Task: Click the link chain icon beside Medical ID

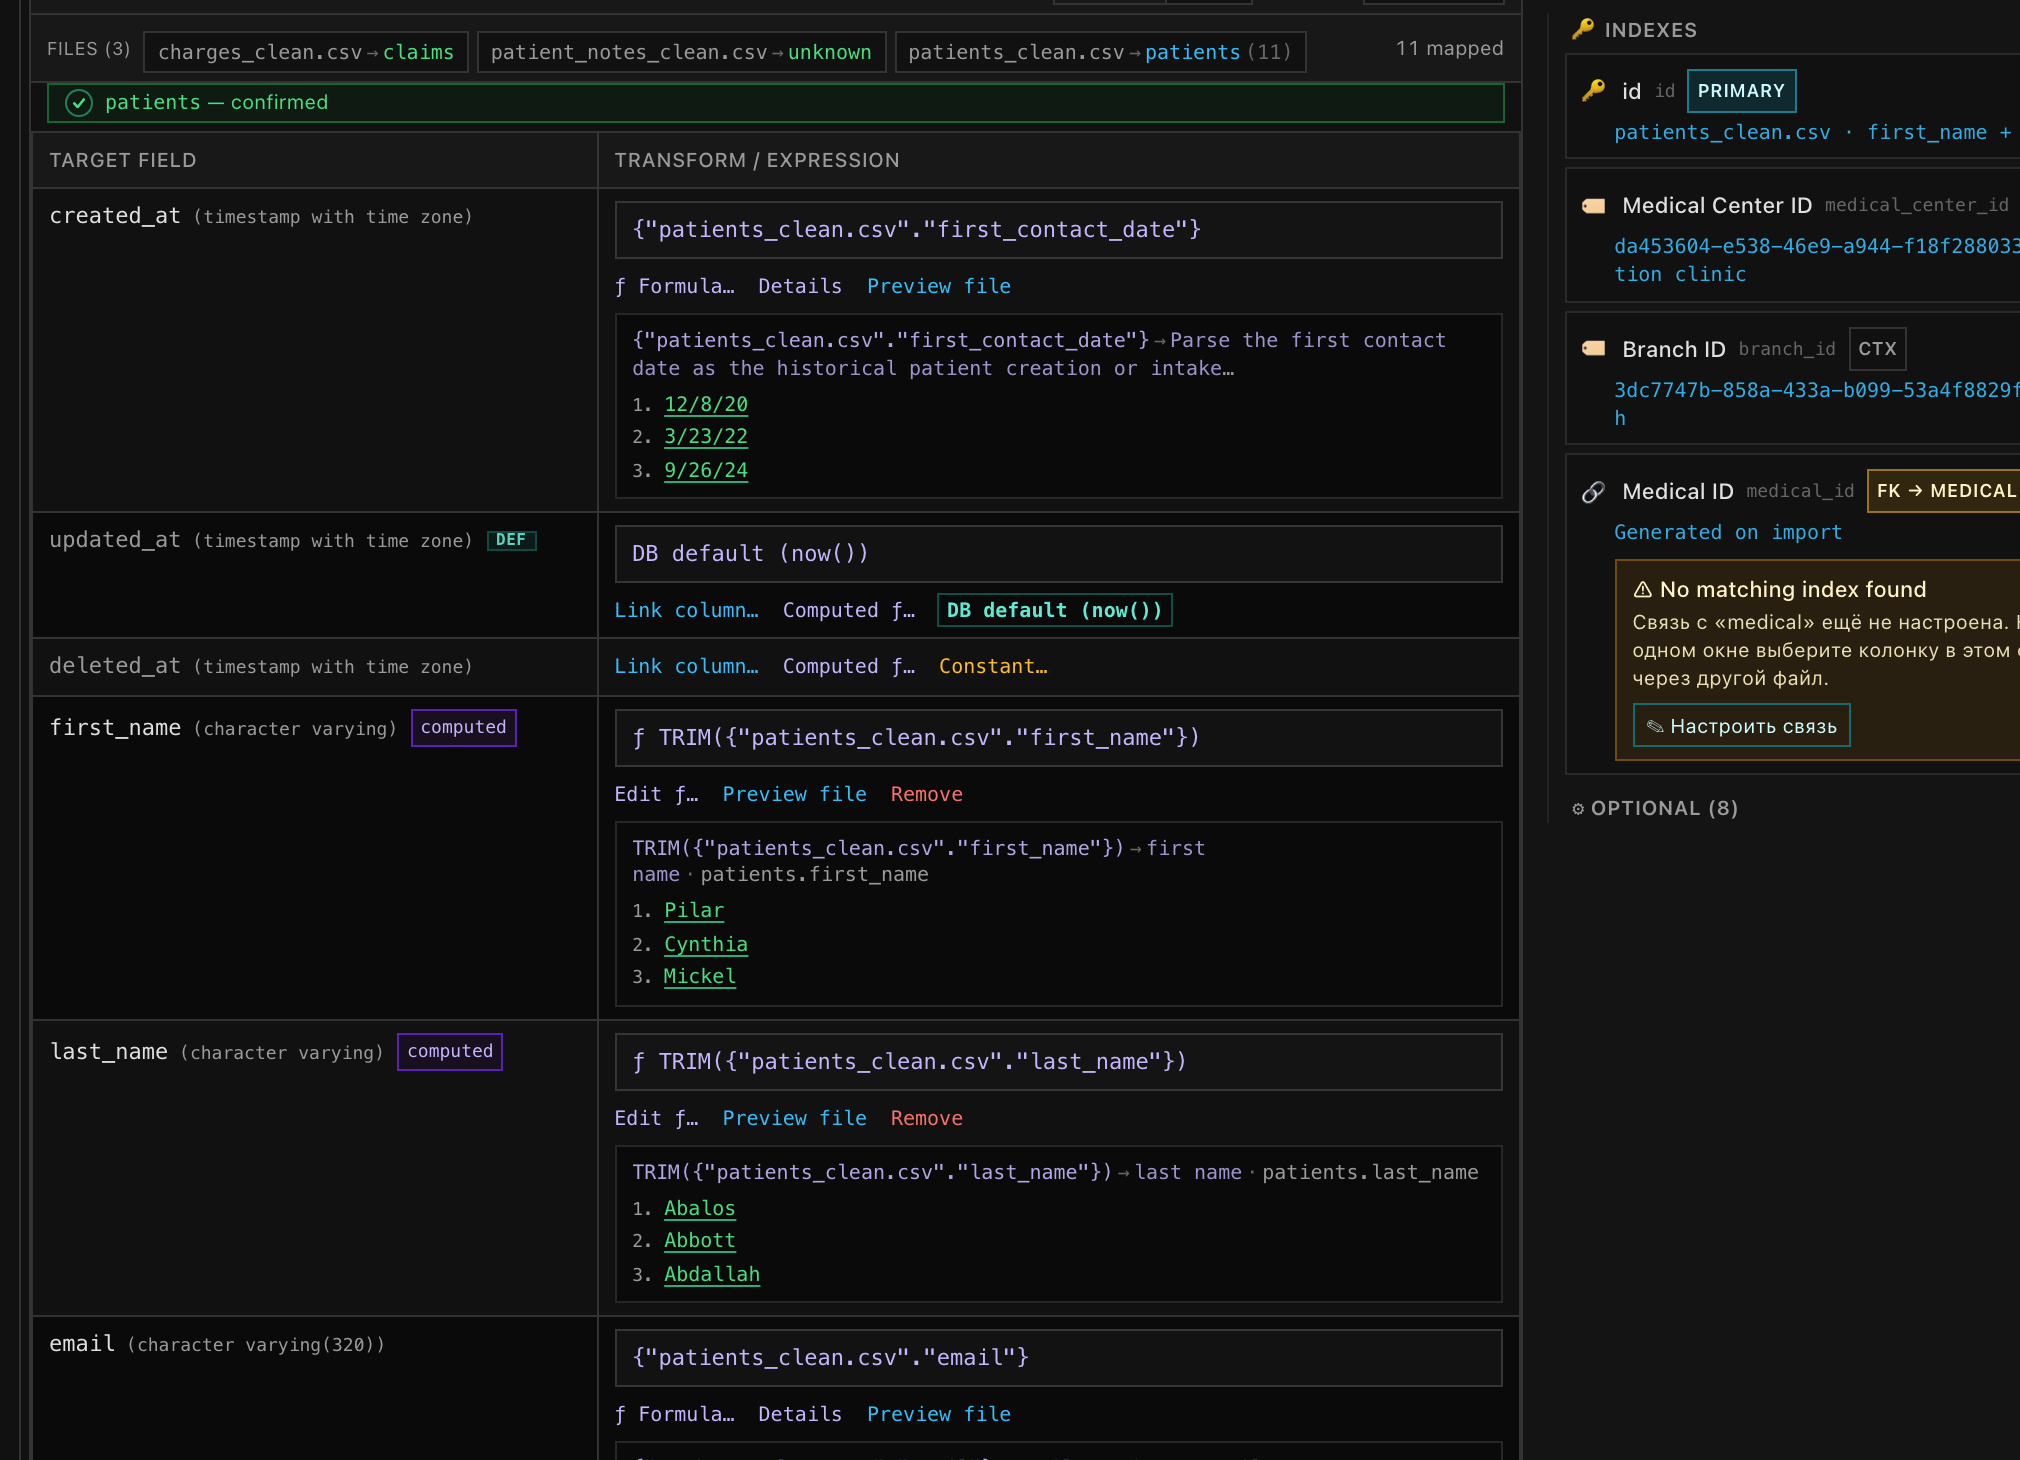Action: 1593,491
